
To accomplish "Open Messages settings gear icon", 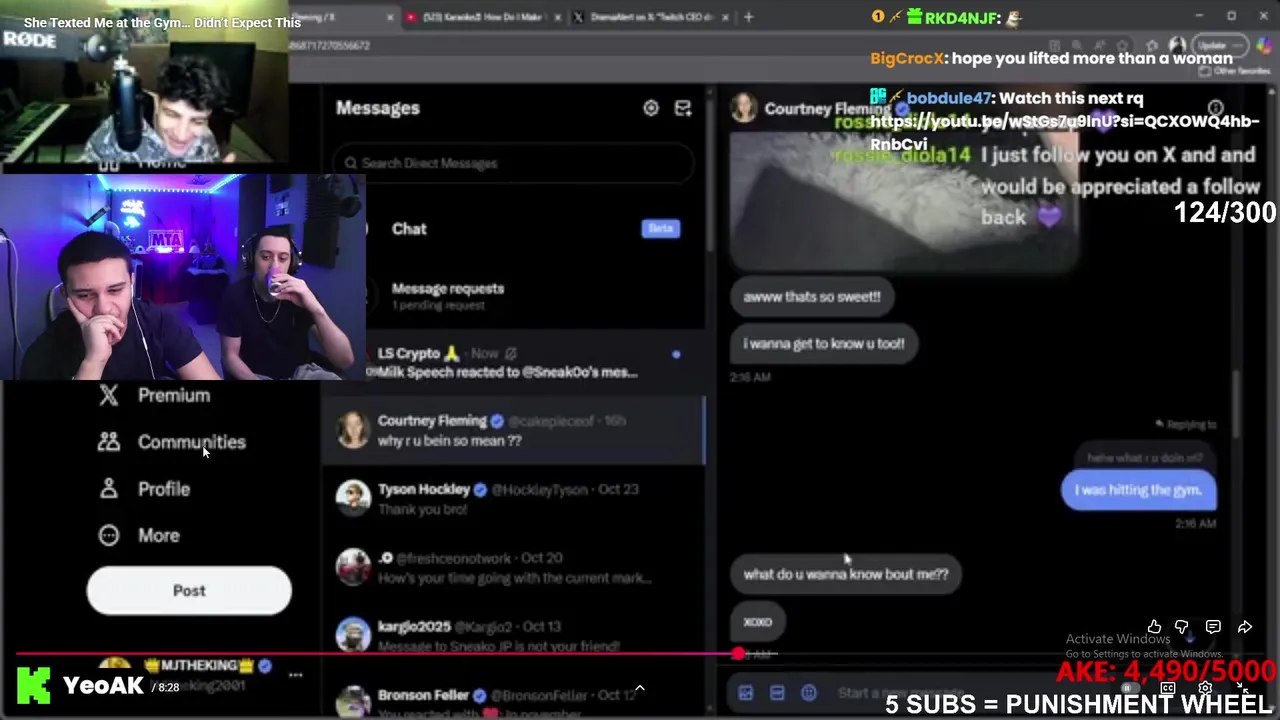I will (651, 108).
